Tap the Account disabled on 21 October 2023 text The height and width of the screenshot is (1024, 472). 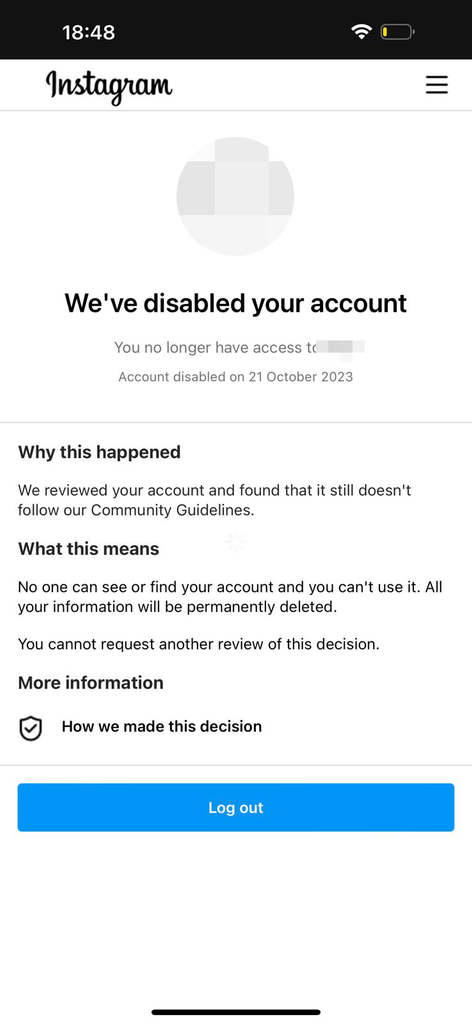point(236,377)
